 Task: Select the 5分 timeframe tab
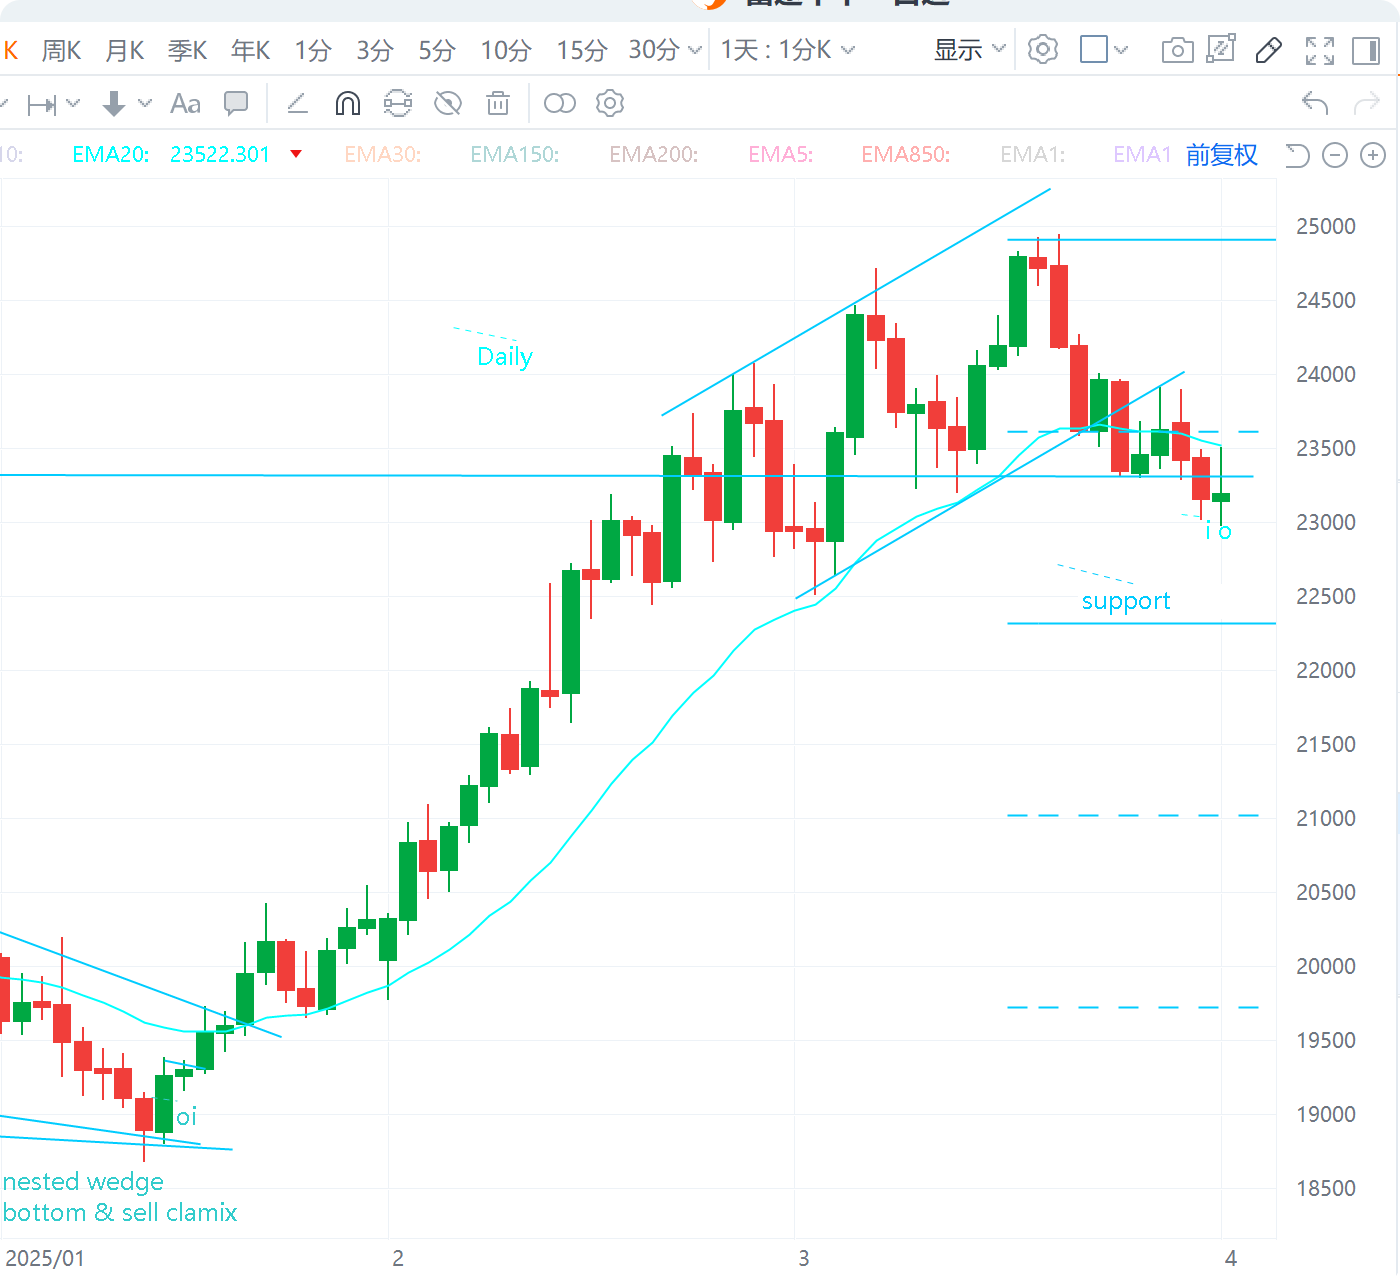[437, 50]
